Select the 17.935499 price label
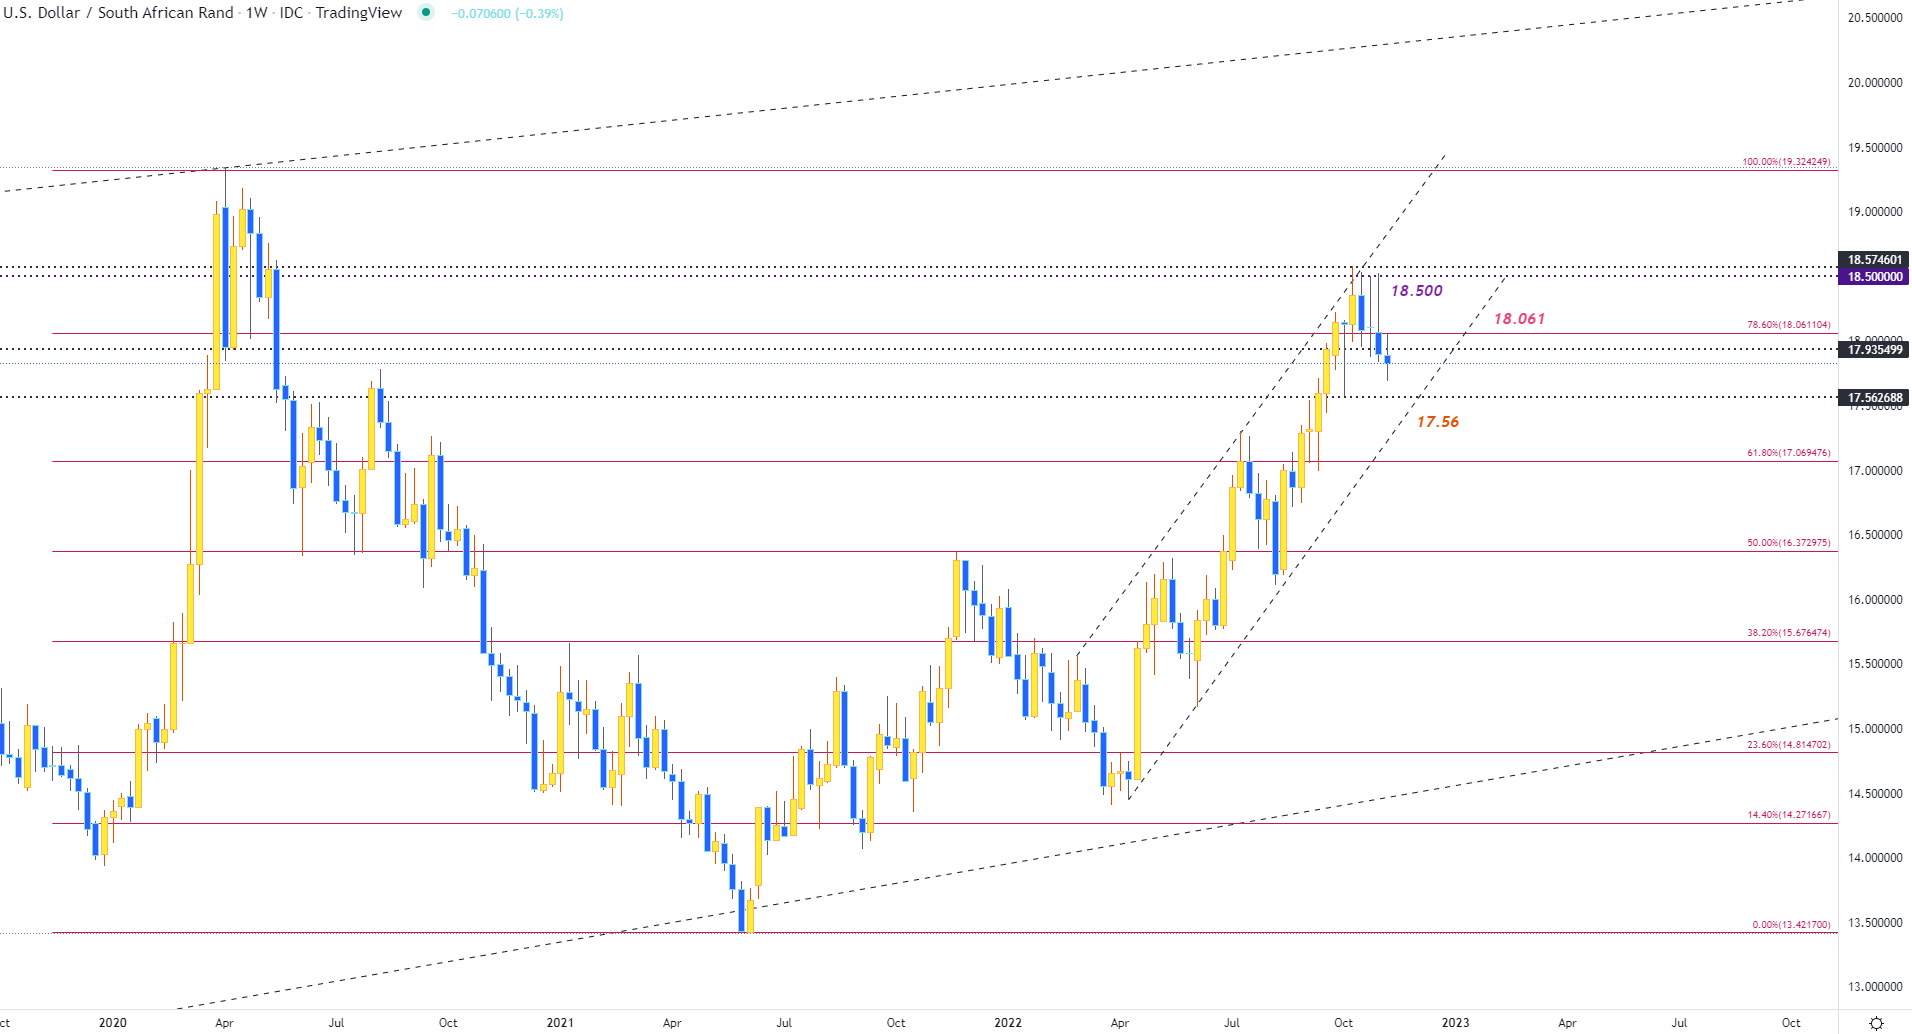This screenshot has width=1912, height=1034. (x=1875, y=350)
